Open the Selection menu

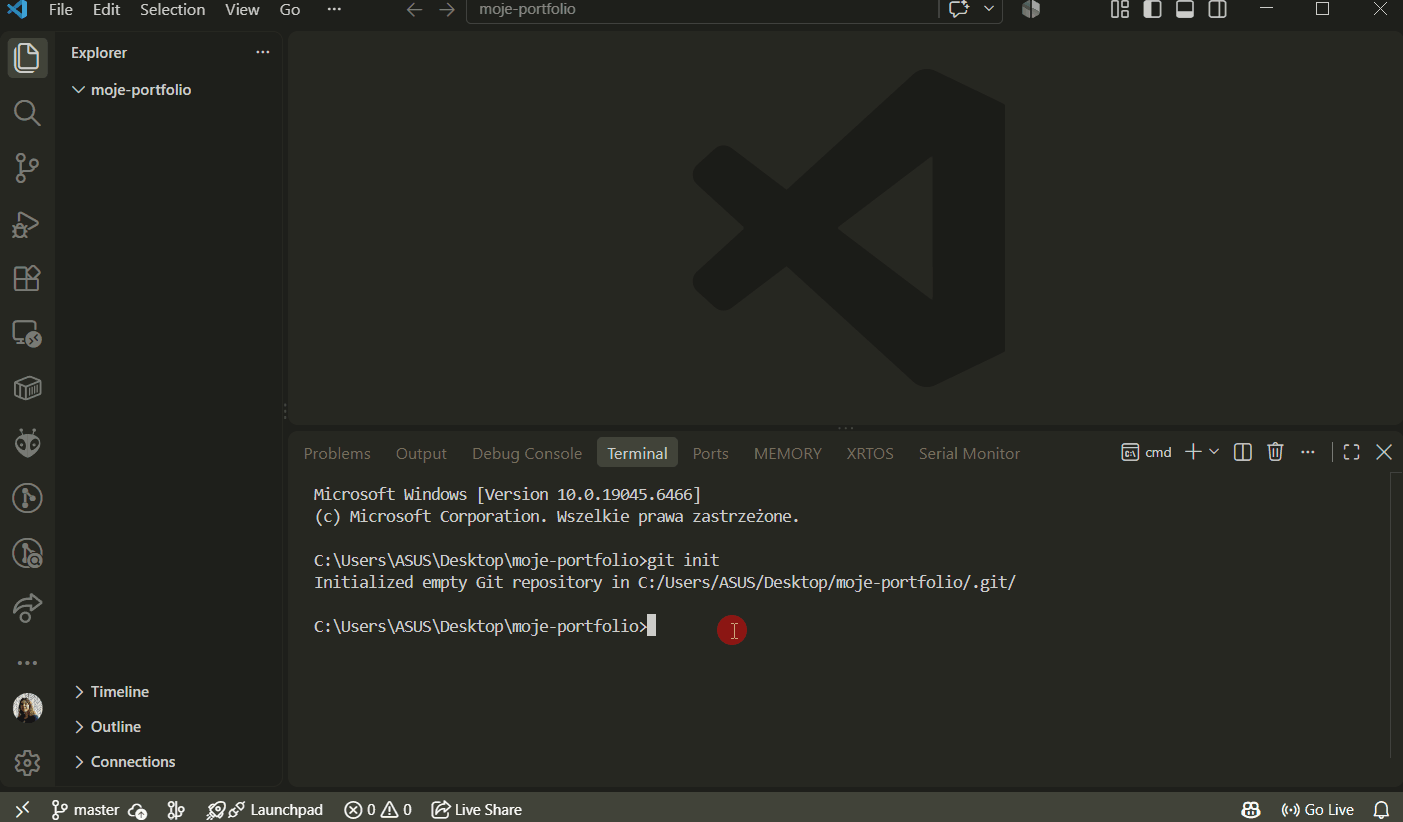pos(172,10)
